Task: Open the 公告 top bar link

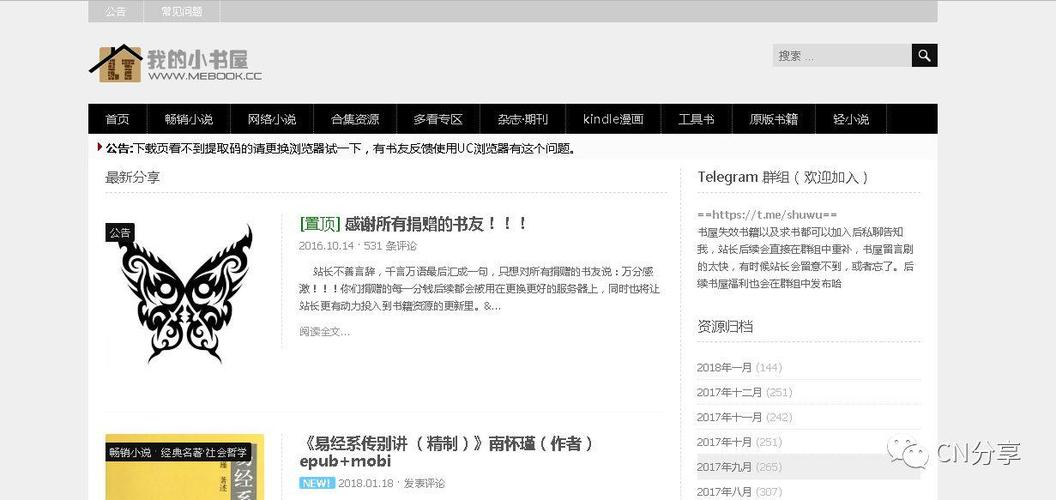Action: 116,11
